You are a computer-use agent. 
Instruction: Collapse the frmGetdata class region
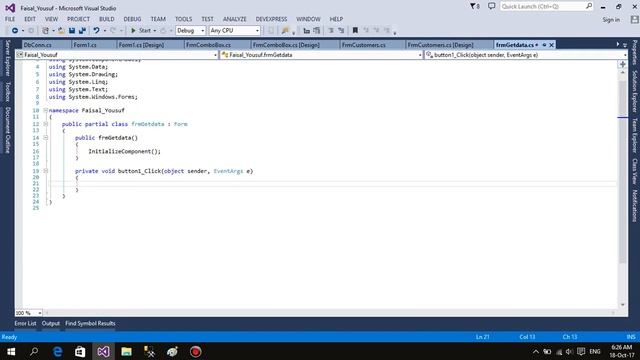click(x=46, y=124)
